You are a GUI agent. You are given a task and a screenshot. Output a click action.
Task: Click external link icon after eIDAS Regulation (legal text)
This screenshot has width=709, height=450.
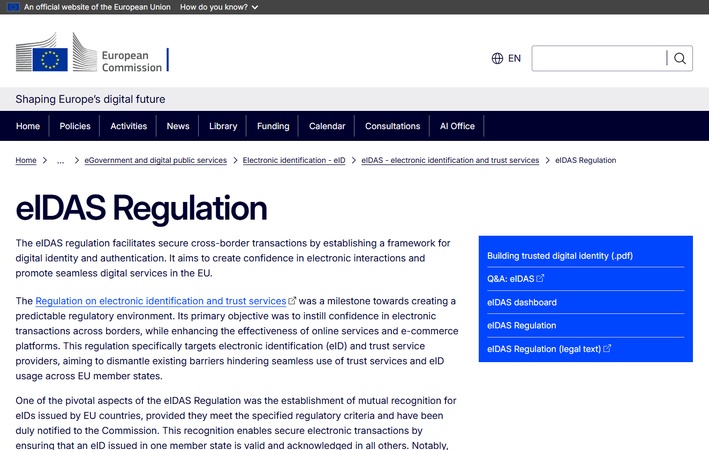pyautogui.click(x=607, y=348)
